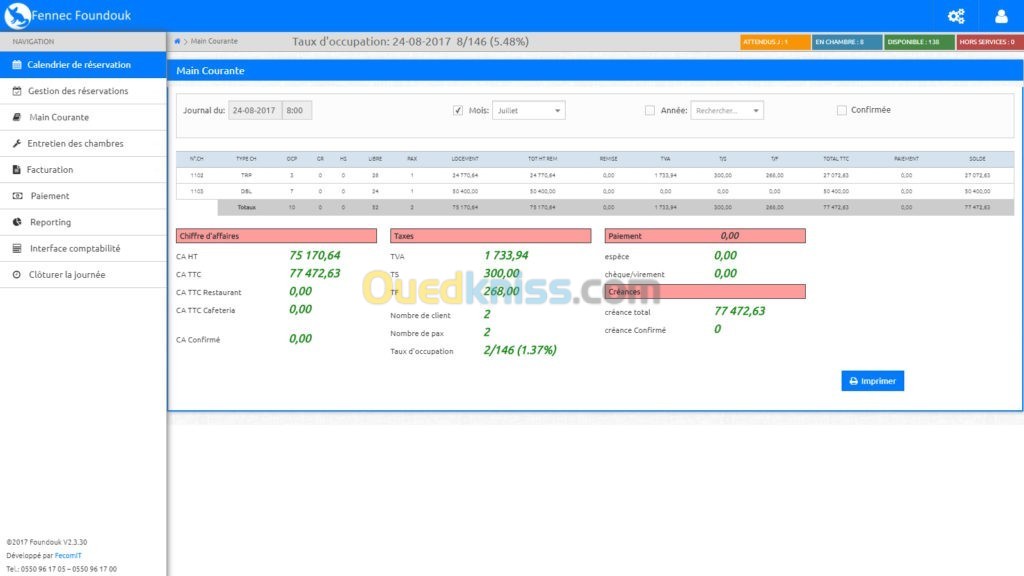Click TVA value 1 733,94
The width and height of the screenshot is (1024, 576).
pyautogui.click(x=506, y=255)
